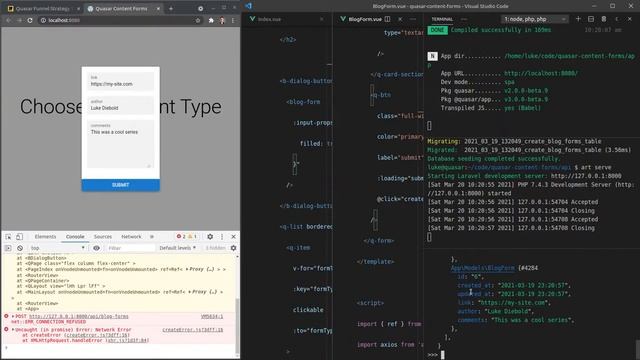Viewport: 640px width, 360px height.
Task: Activate the DevTools inspect element picker
Action: pos(8,236)
